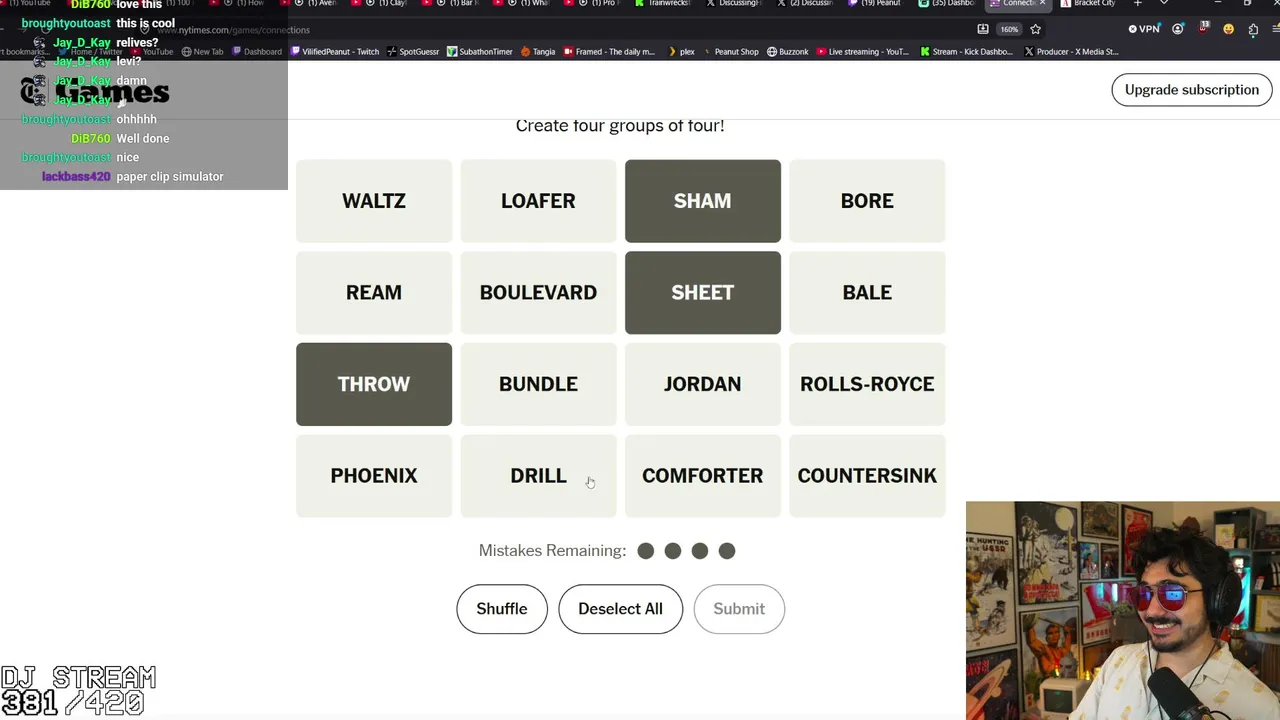Select the LOAFER tile
Image resolution: width=1280 pixels, height=720 pixels.
coord(538,201)
